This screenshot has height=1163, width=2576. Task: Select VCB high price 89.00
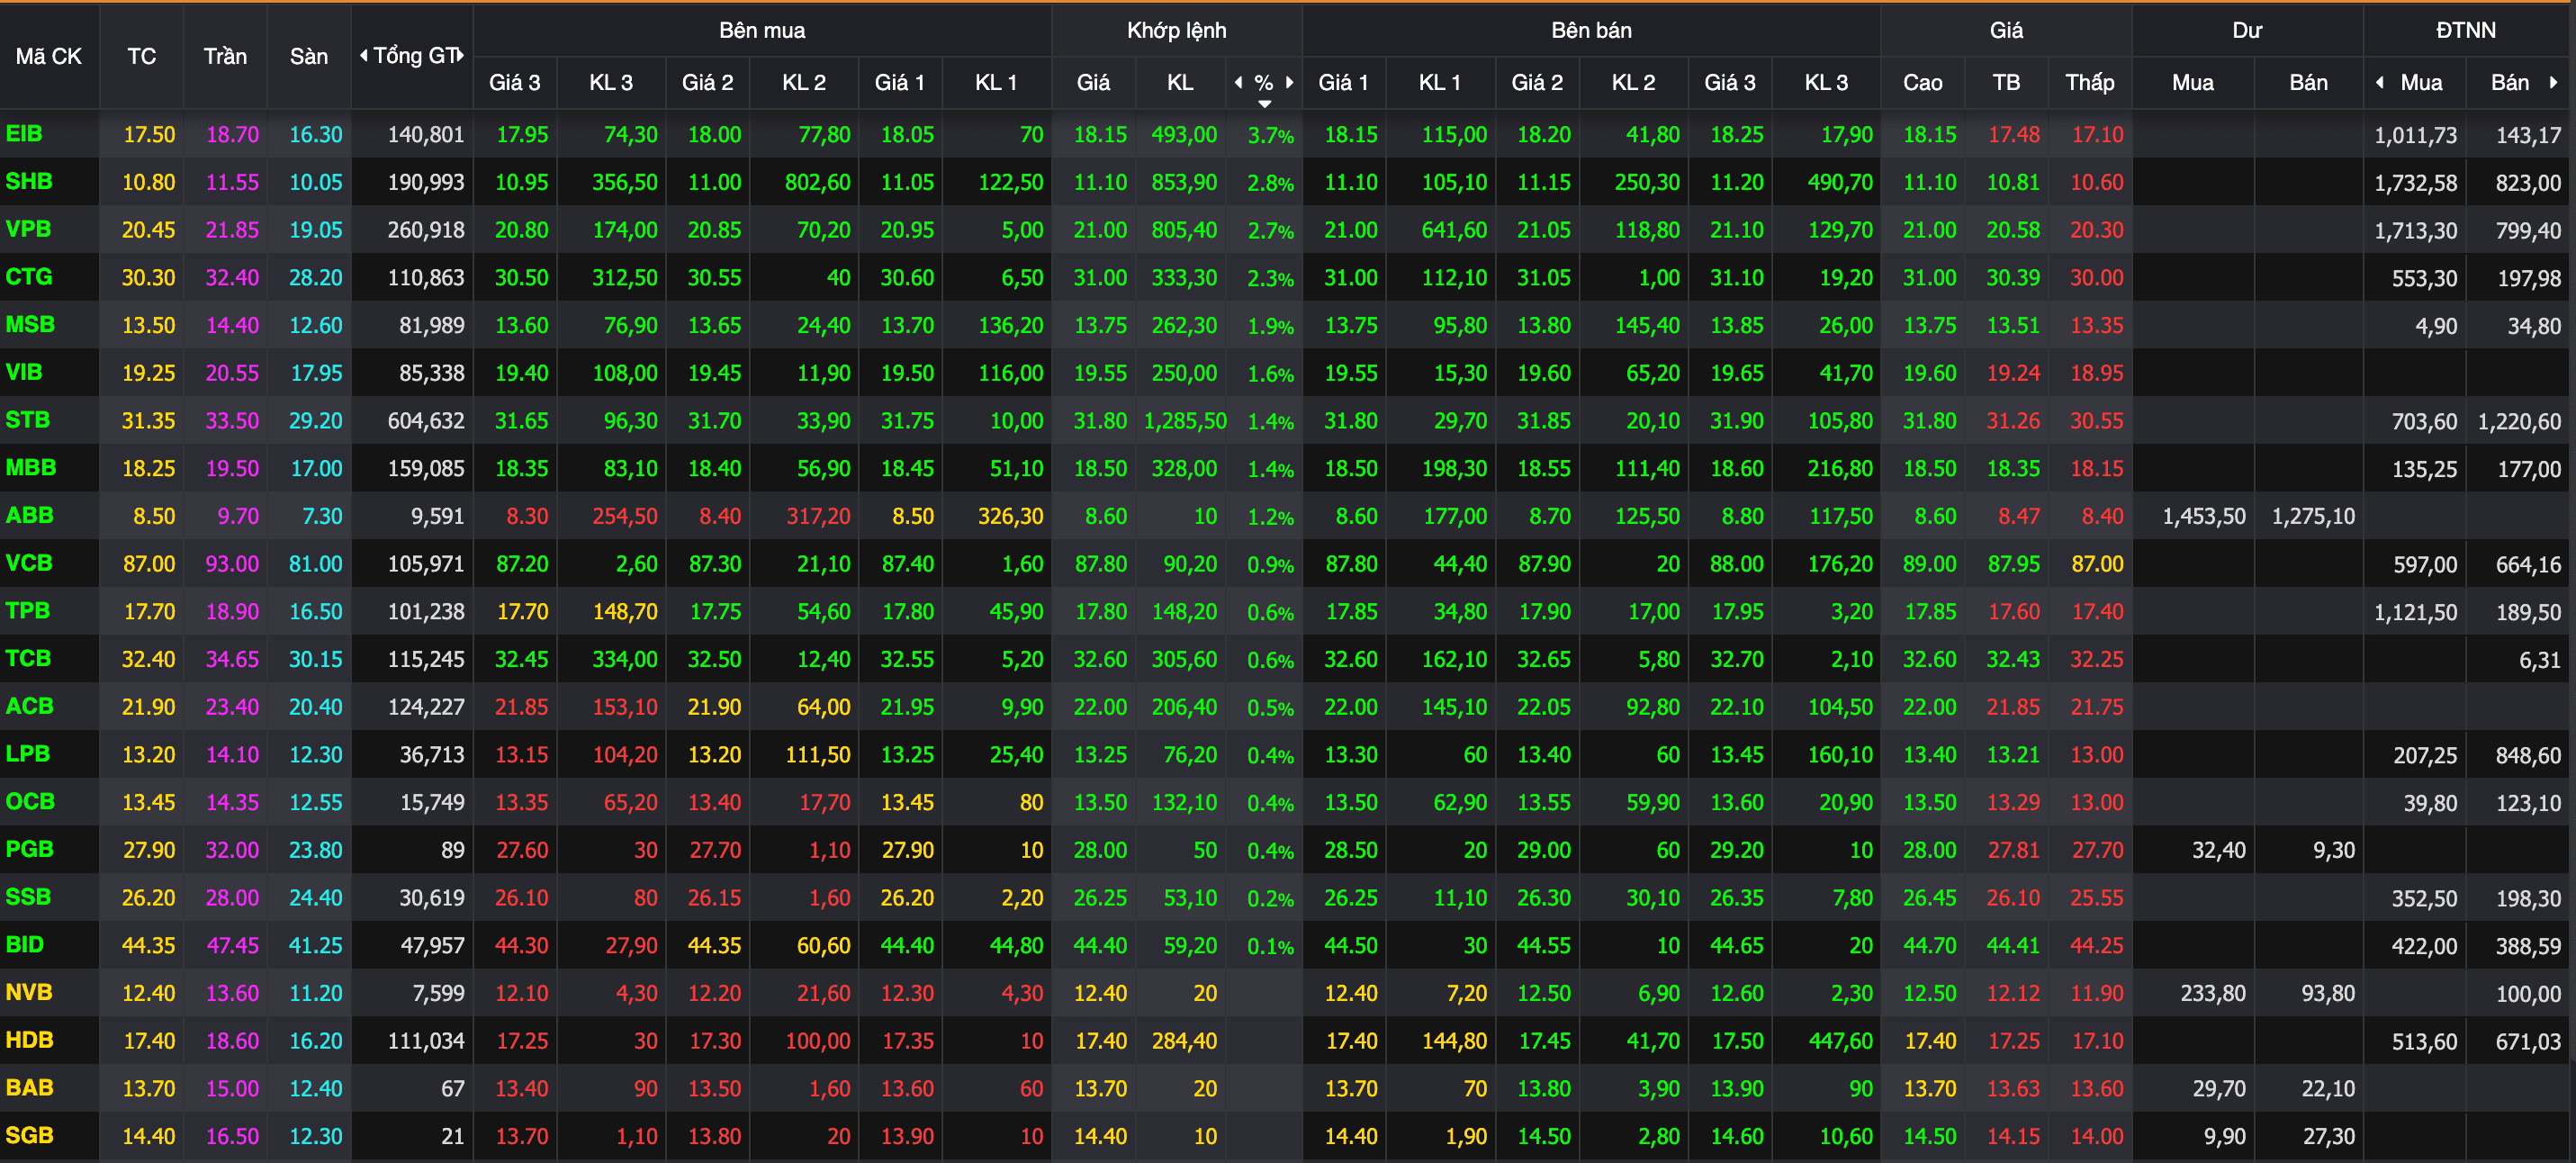(1929, 564)
